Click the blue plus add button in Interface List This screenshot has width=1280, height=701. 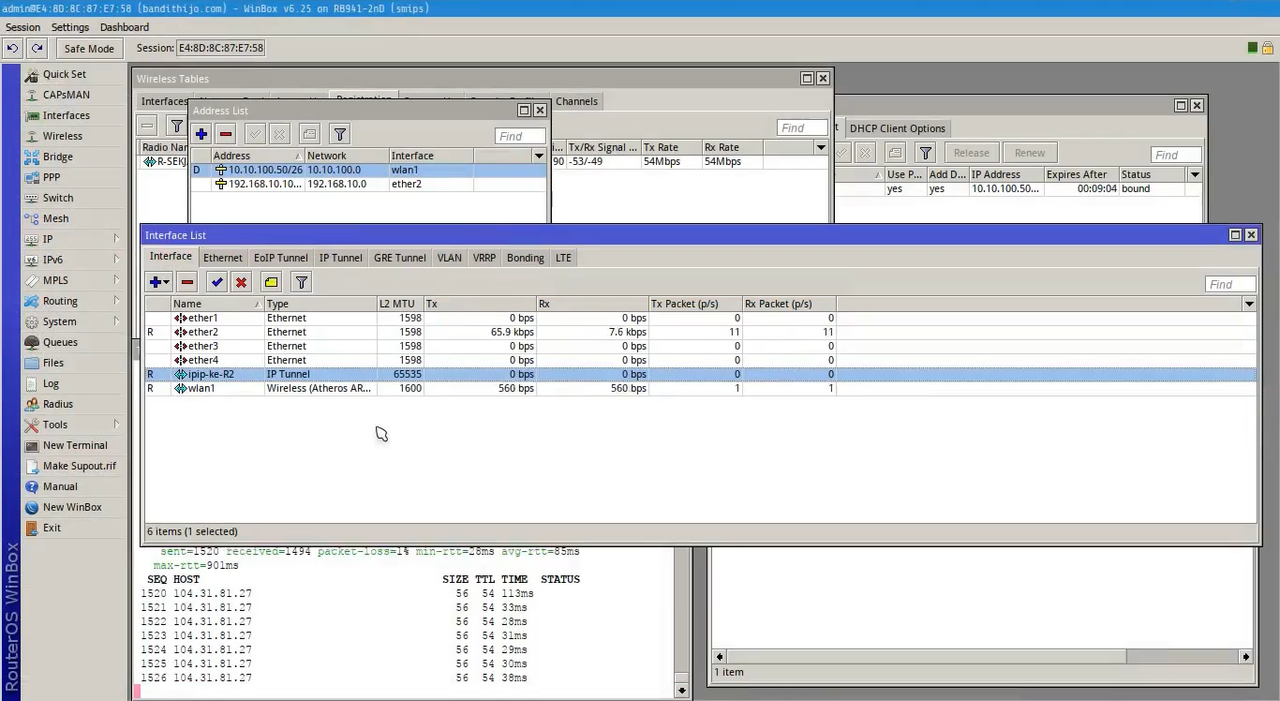point(155,282)
